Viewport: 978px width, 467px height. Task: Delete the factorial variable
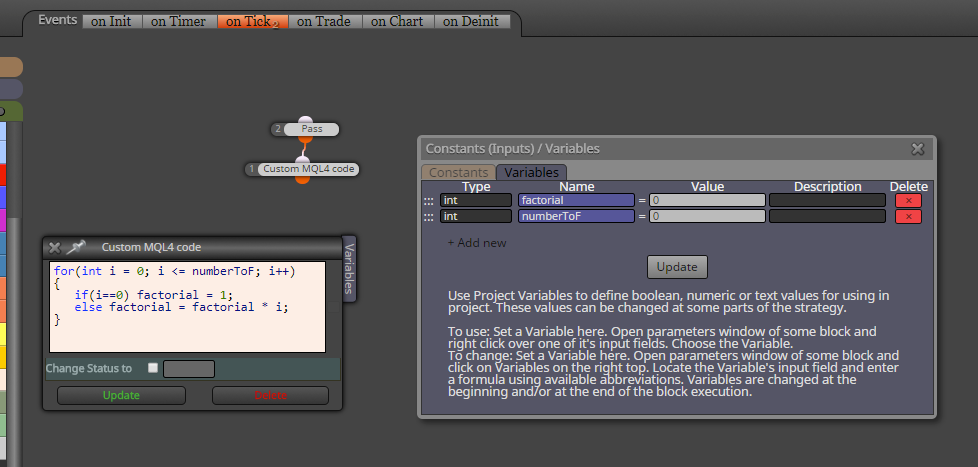[x=908, y=200]
